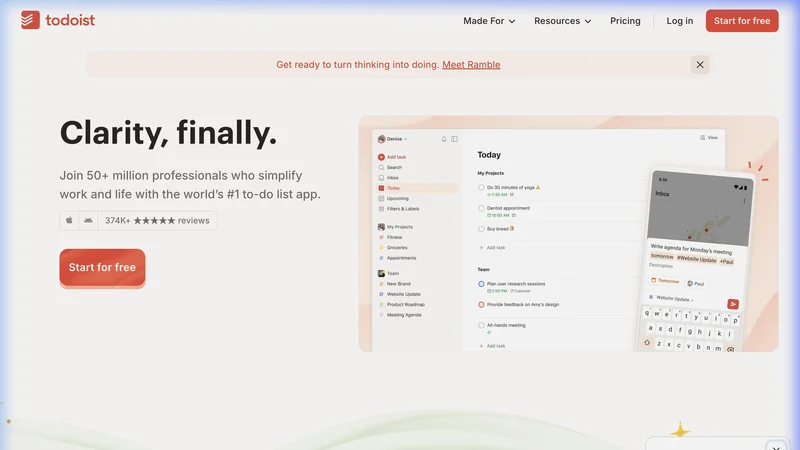
Task: Check off Dentist appointment task
Action: pyautogui.click(x=481, y=208)
